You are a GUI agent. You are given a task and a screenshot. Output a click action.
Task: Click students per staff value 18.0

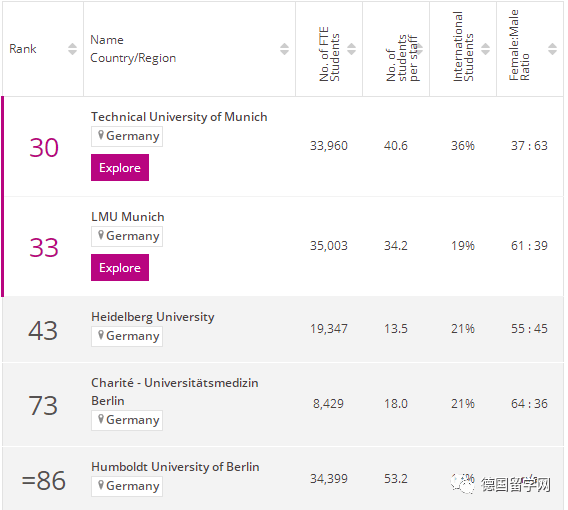point(396,404)
